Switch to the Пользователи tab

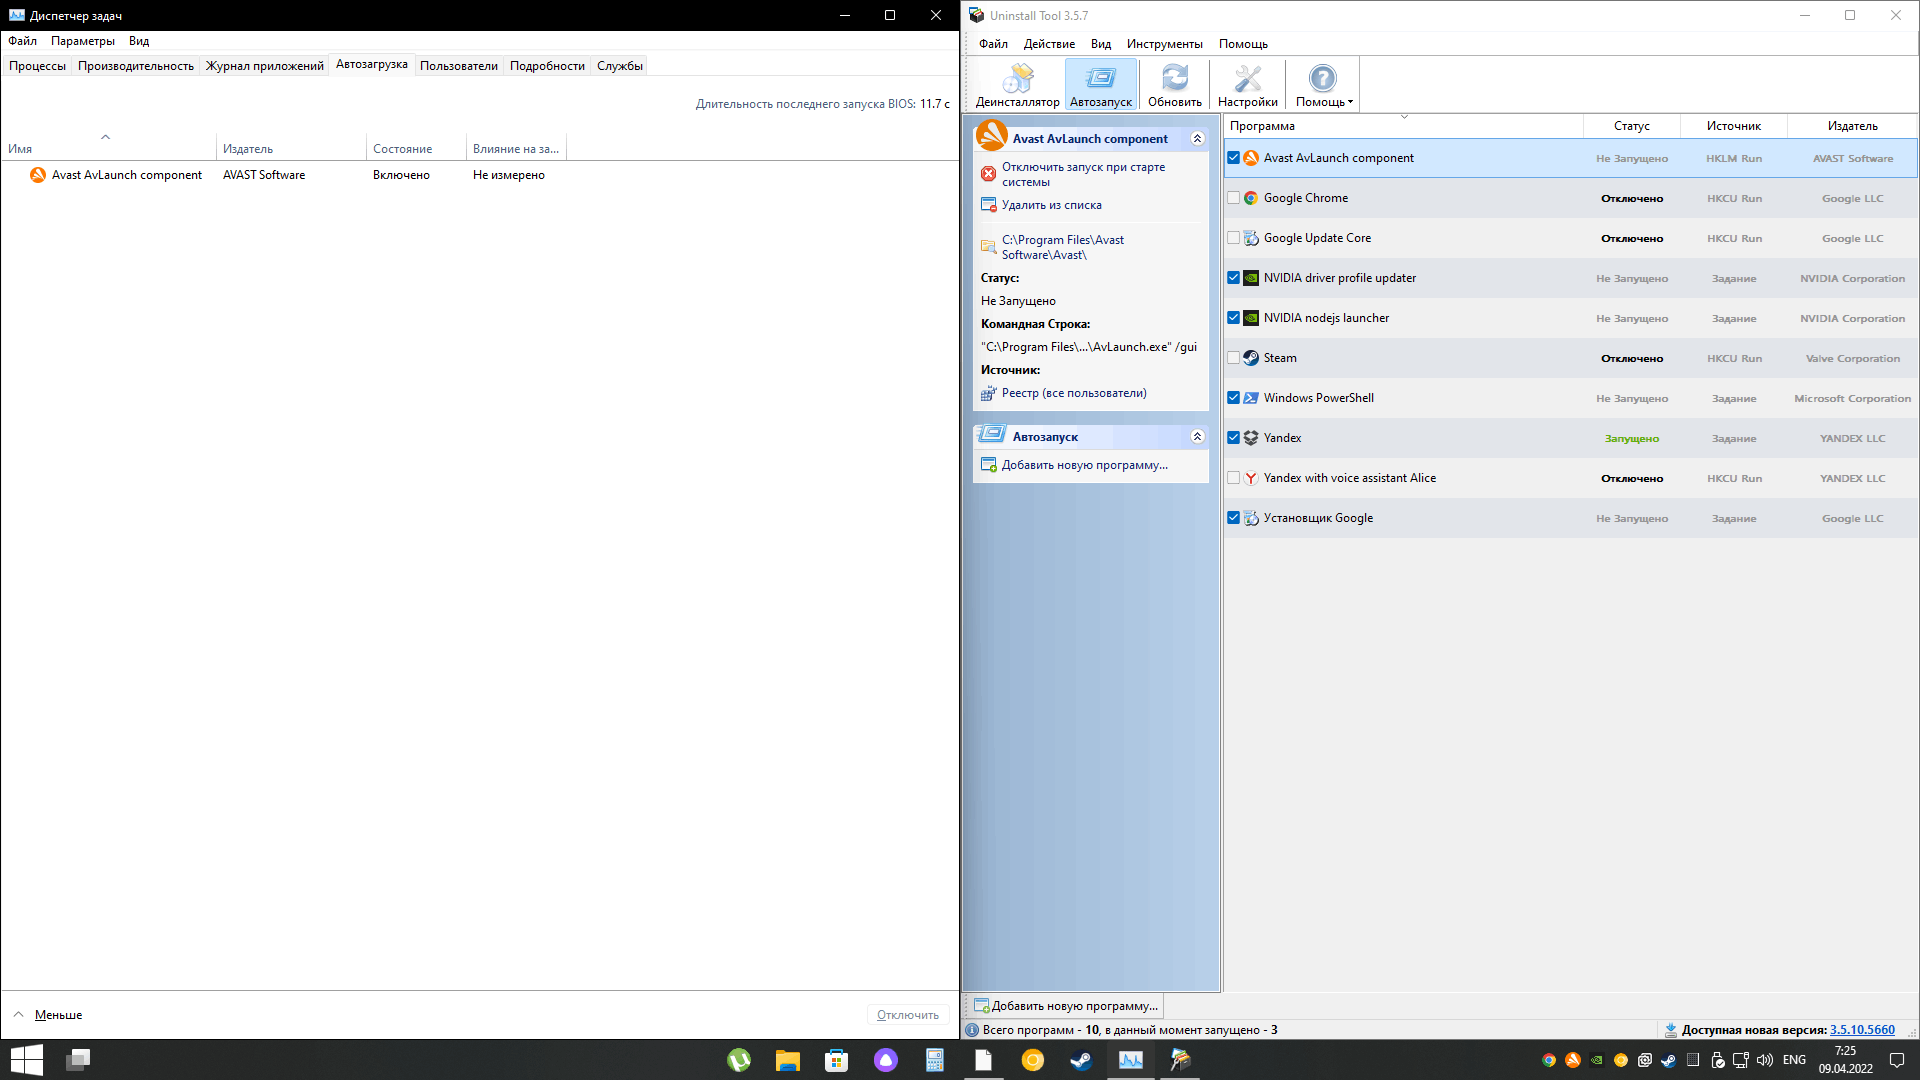459,66
